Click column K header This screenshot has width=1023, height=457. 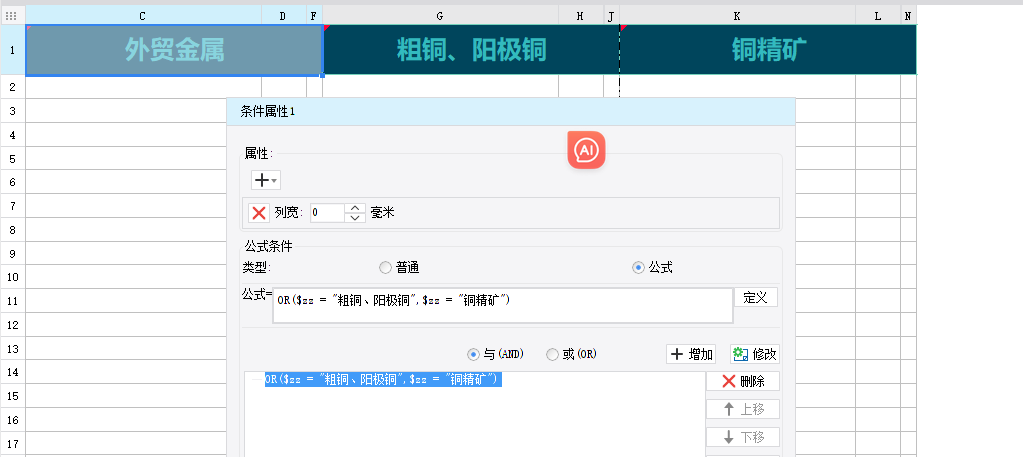pos(737,16)
